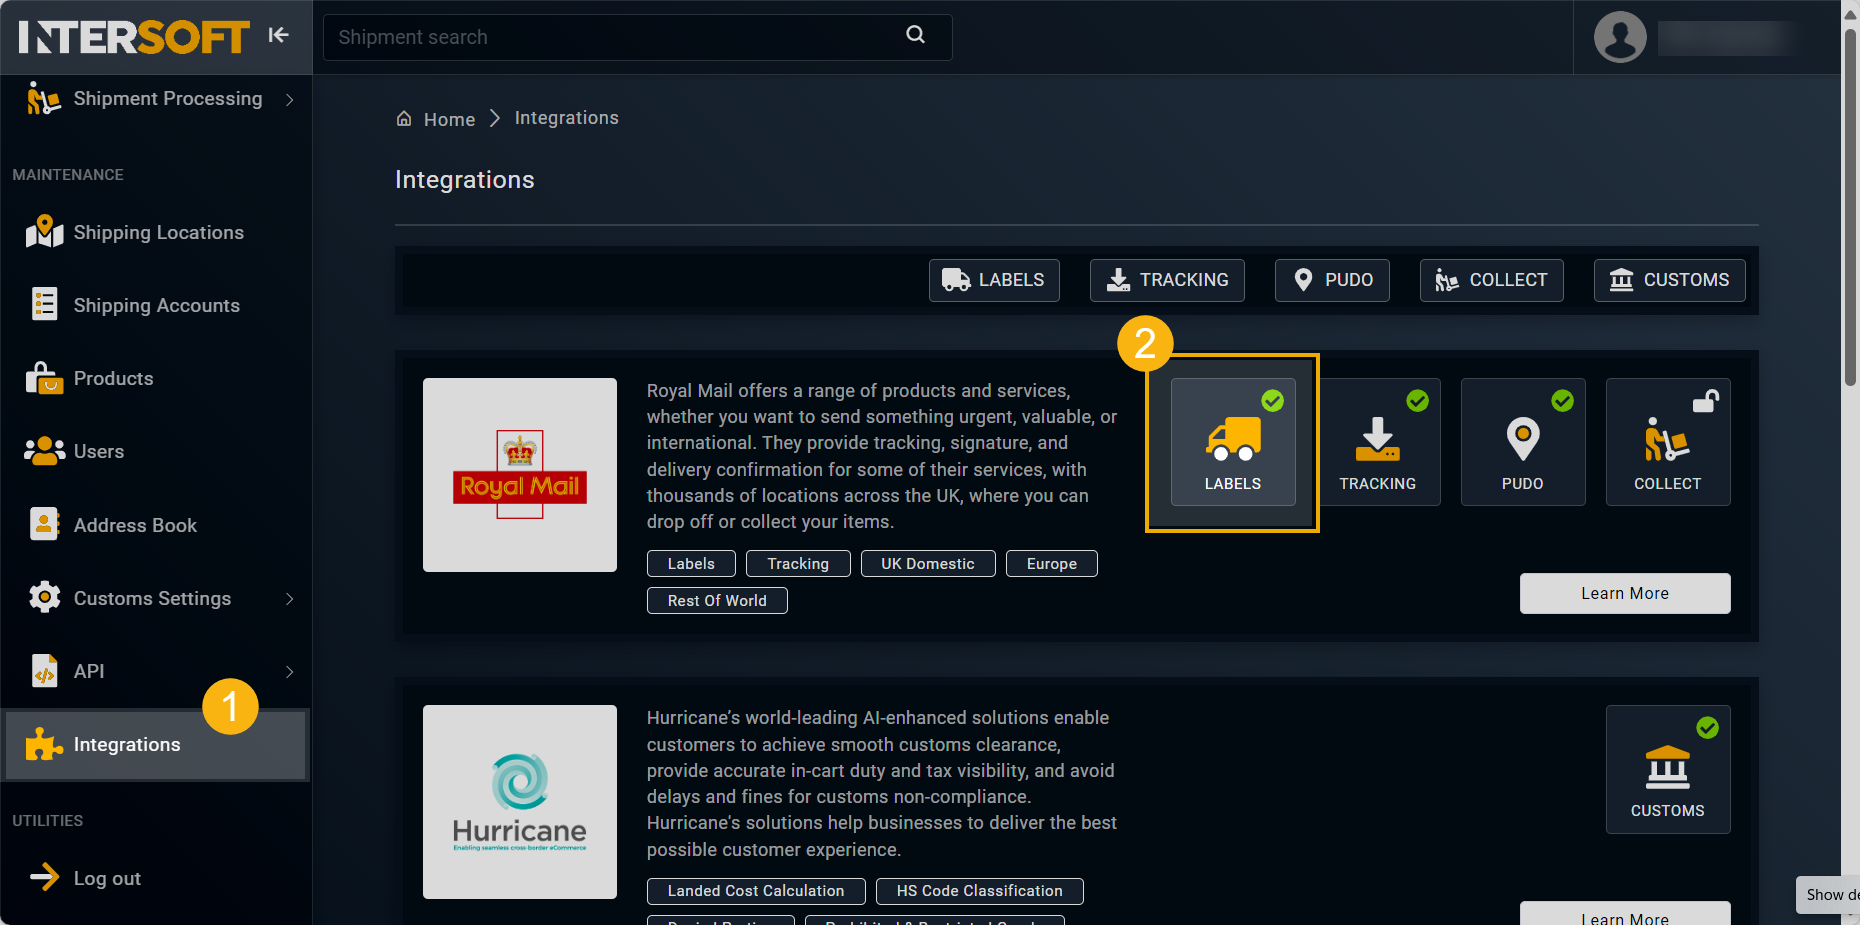Open Royal Mail LABELS integration tile
The height and width of the screenshot is (925, 1860).
[x=1233, y=442]
